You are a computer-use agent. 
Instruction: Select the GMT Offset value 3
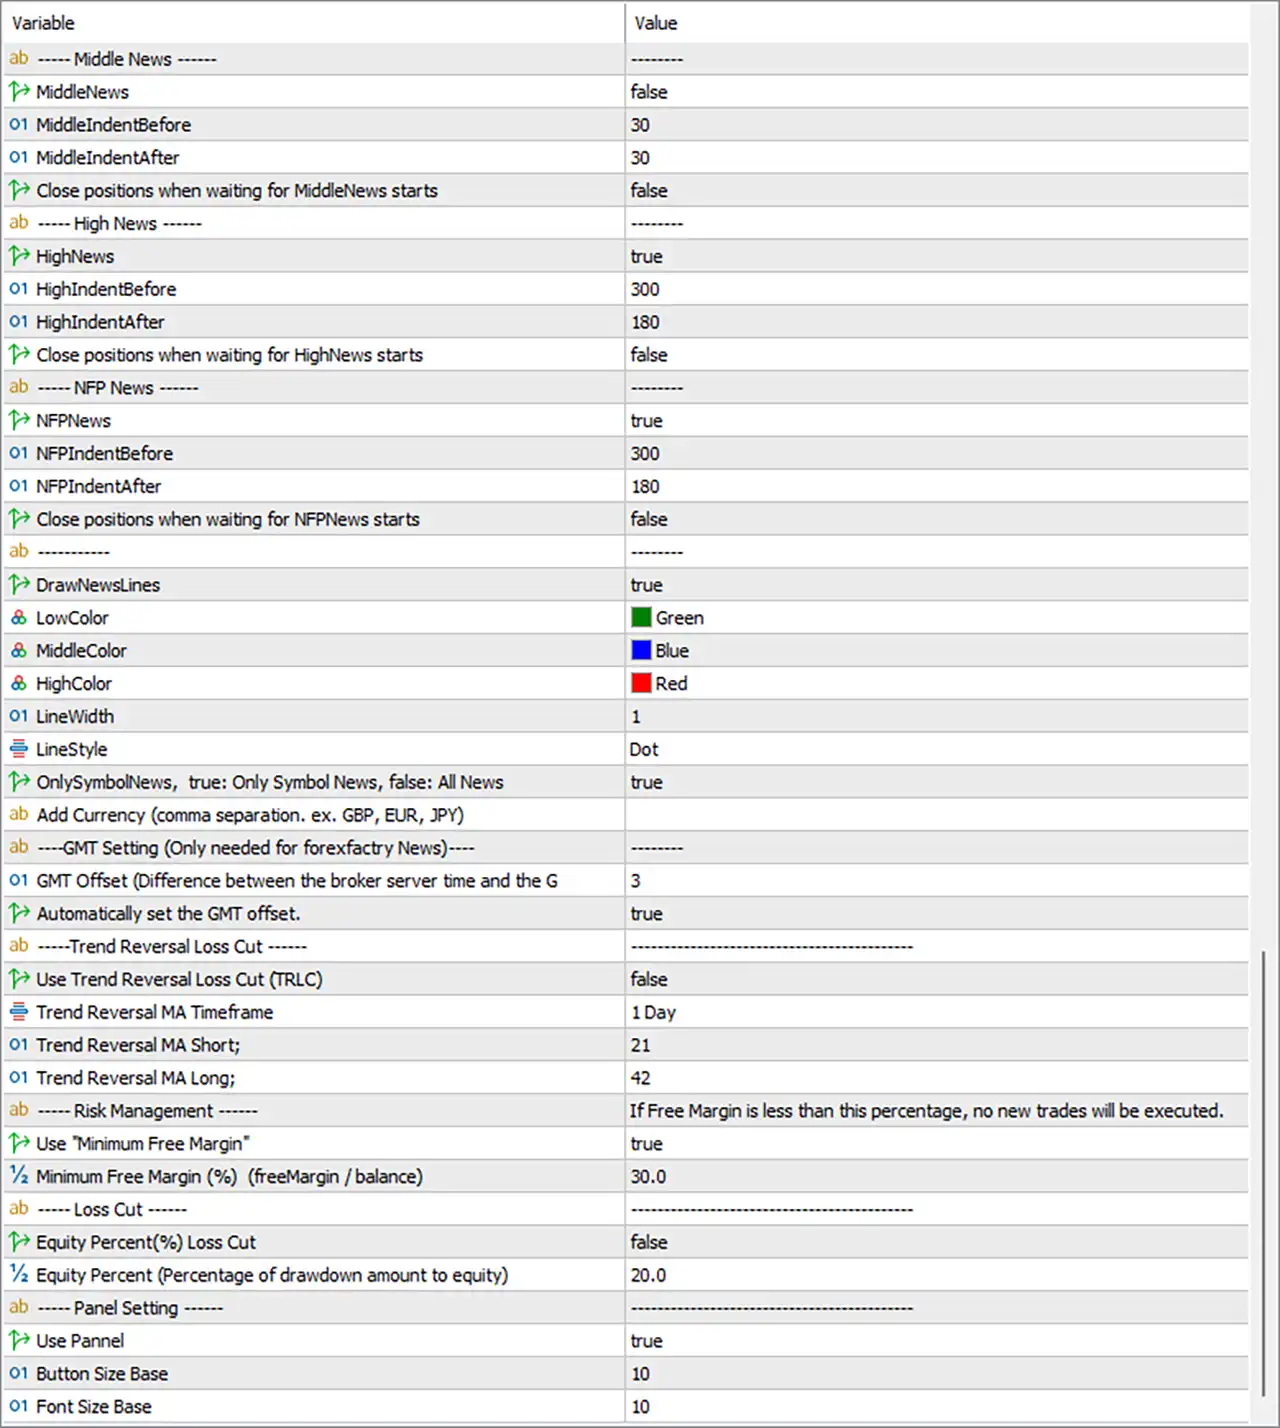pos(635,881)
